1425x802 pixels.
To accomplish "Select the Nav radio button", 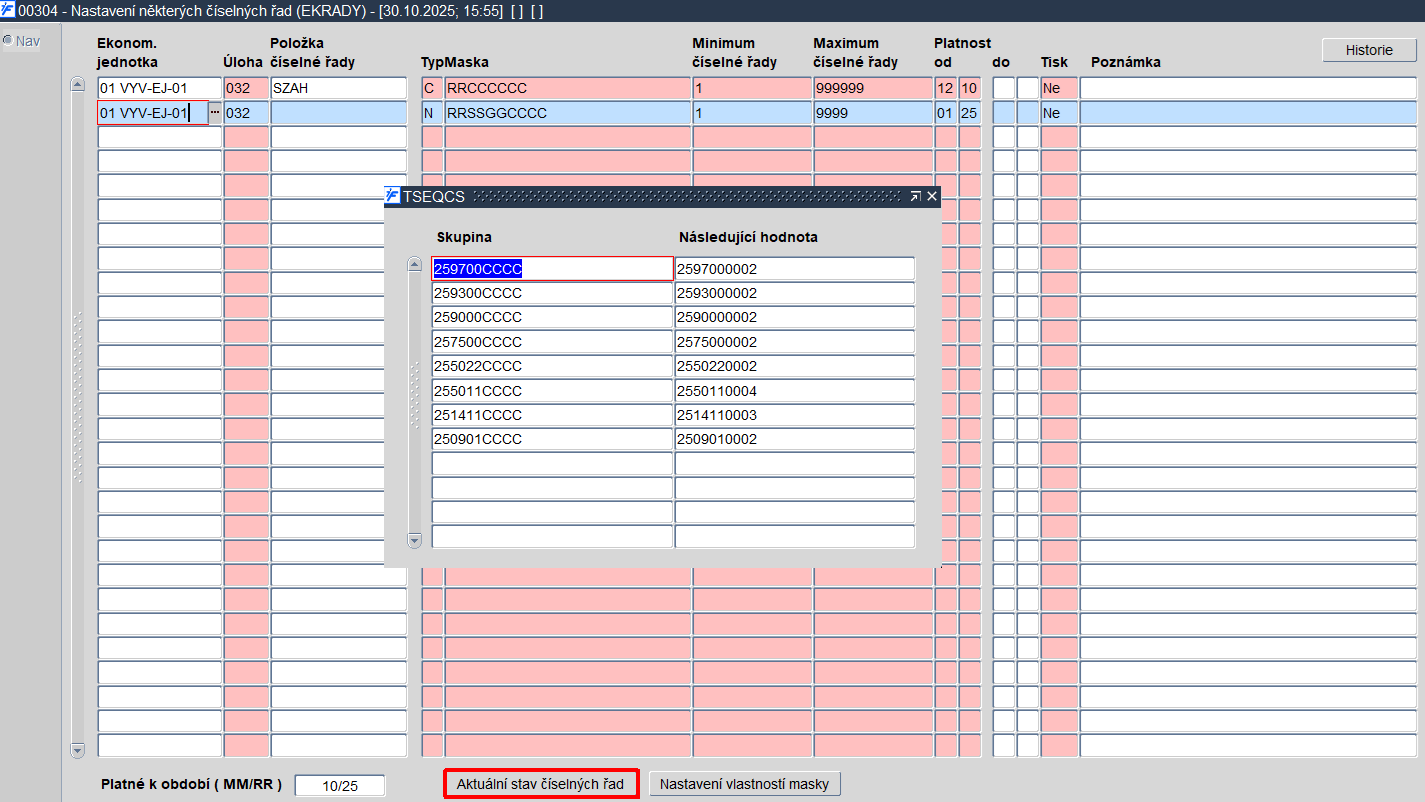I will click(7, 41).
